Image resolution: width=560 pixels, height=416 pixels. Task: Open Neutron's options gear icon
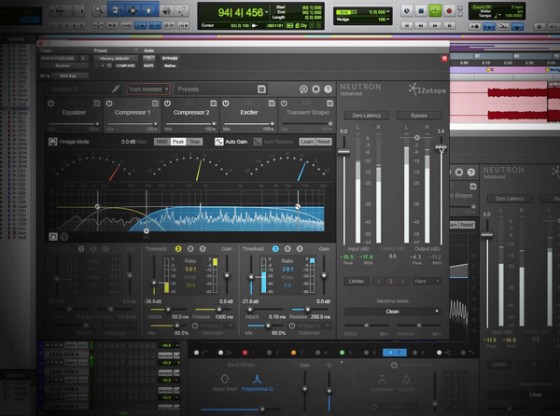tap(316, 89)
